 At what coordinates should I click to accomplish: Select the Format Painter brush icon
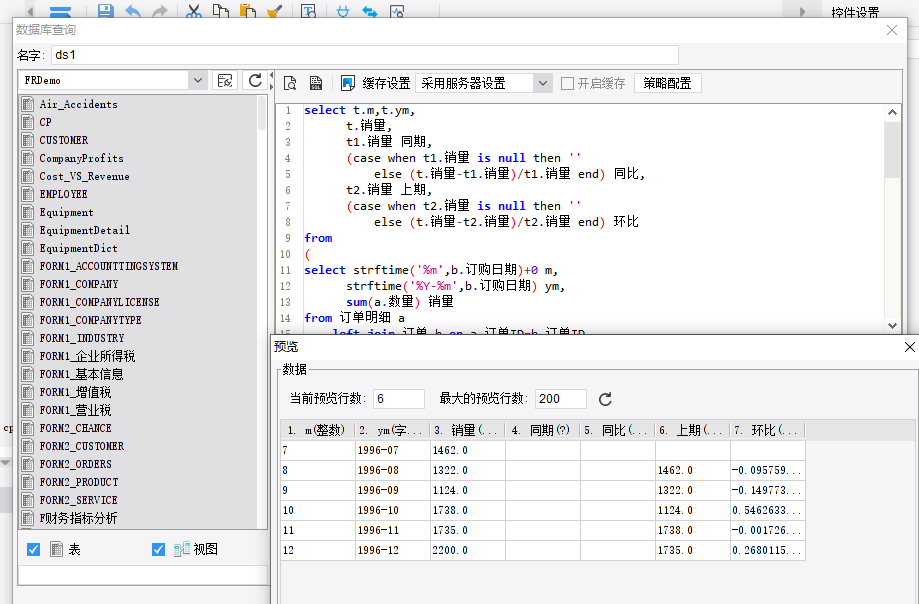click(x=274, y=11)
